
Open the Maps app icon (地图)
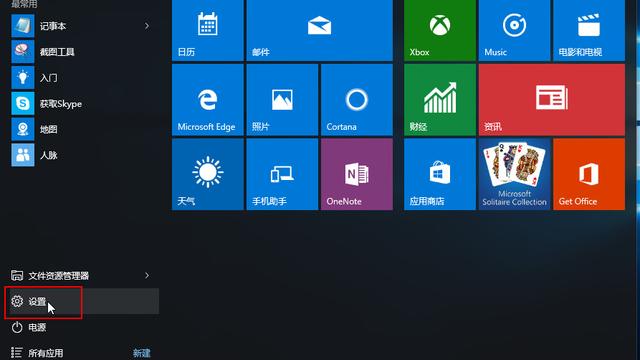[23, 129]
